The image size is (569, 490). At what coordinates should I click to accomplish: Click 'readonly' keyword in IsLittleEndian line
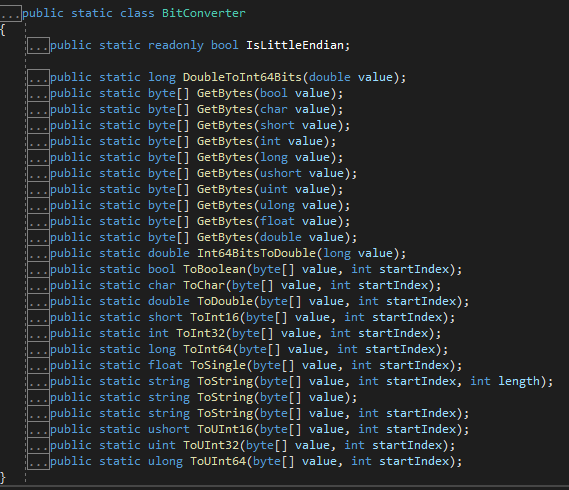176,45
